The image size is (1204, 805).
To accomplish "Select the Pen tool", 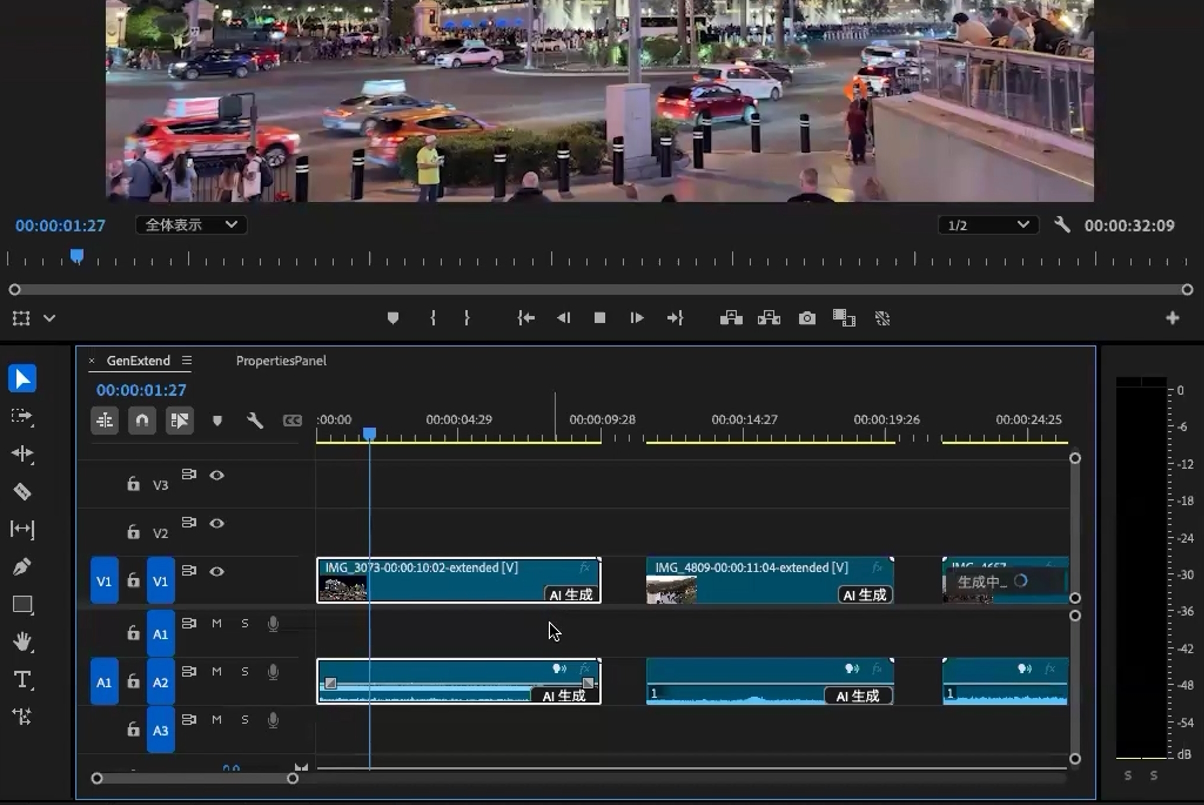I will [22, 567].
